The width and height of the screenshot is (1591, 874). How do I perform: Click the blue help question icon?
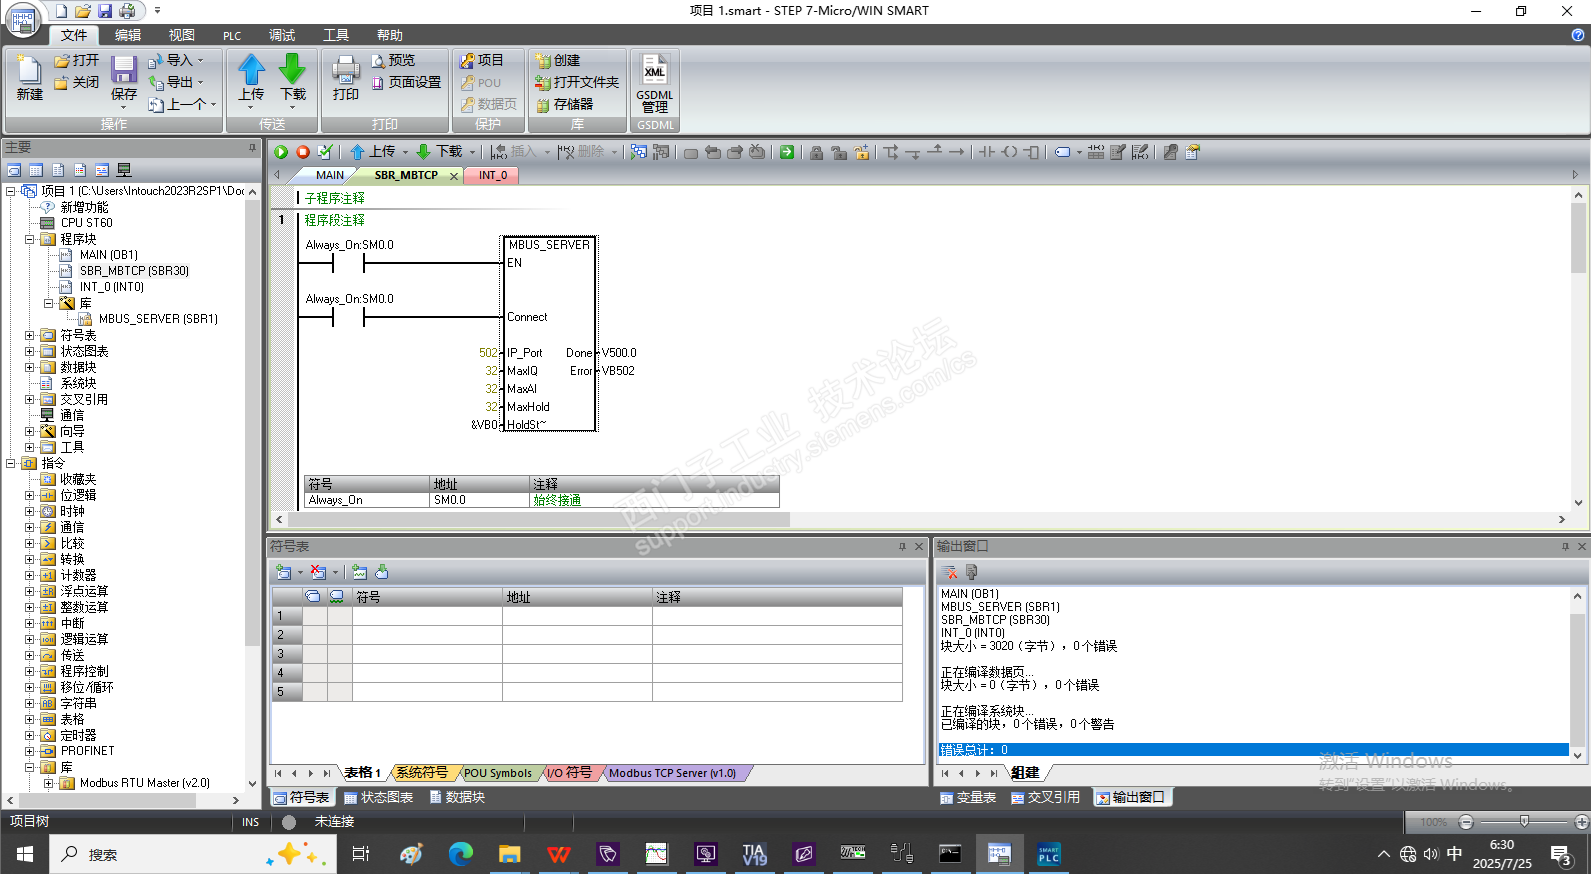pyautogui.click(x=1577, y=35)
